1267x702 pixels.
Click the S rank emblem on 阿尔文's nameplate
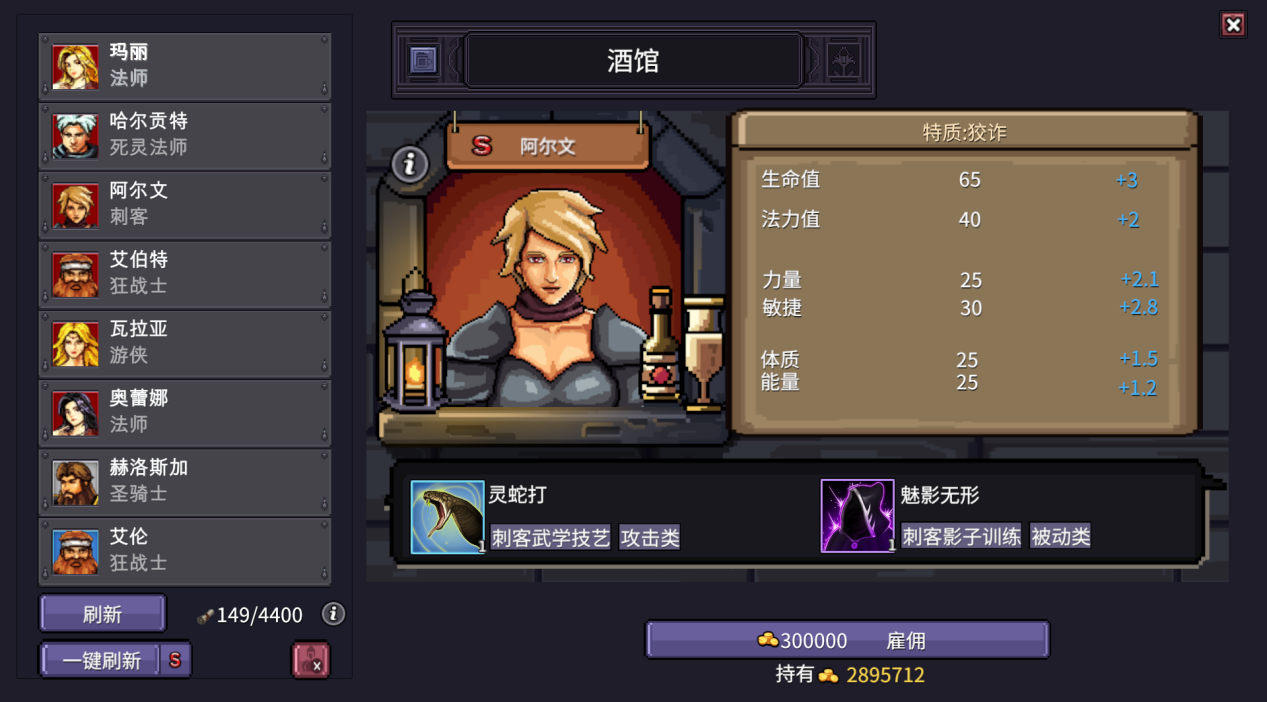482,146
